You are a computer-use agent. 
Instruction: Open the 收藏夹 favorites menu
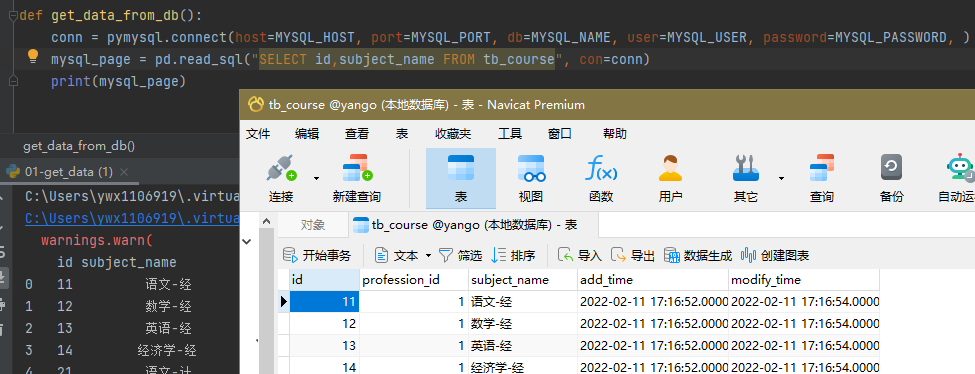pos(453,134)
